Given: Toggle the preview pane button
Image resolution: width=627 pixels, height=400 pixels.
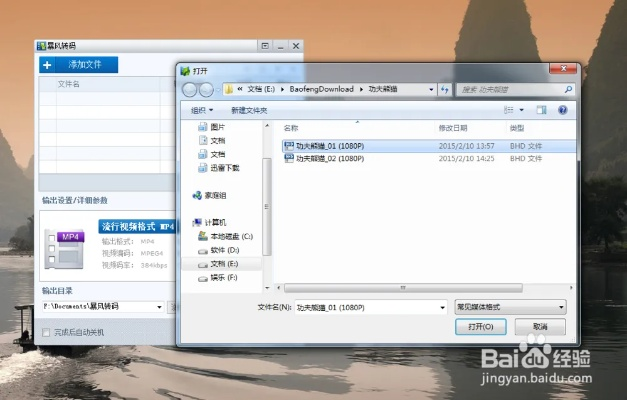Looking at the screenshot, I should tap(541, 109).
